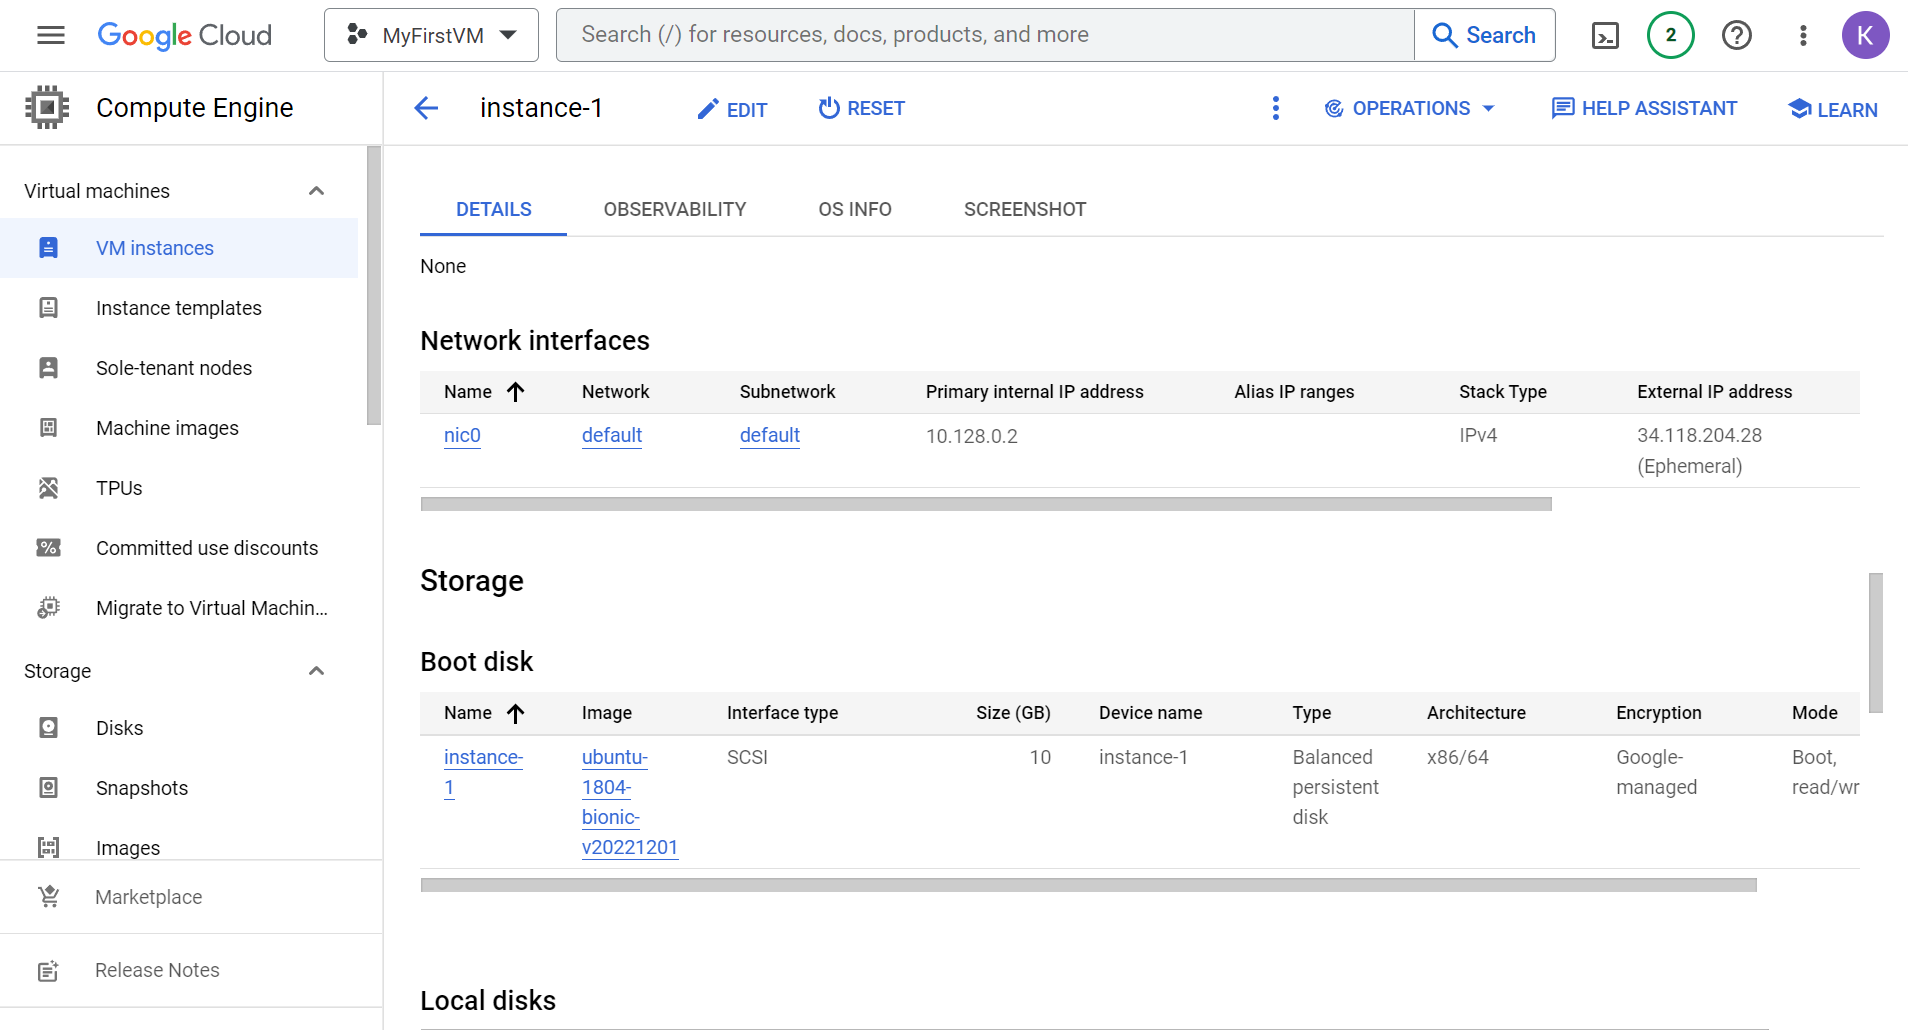Screen dimensions: 1908x1030
Task: Focus the resources search field
Action: (985, 35)
